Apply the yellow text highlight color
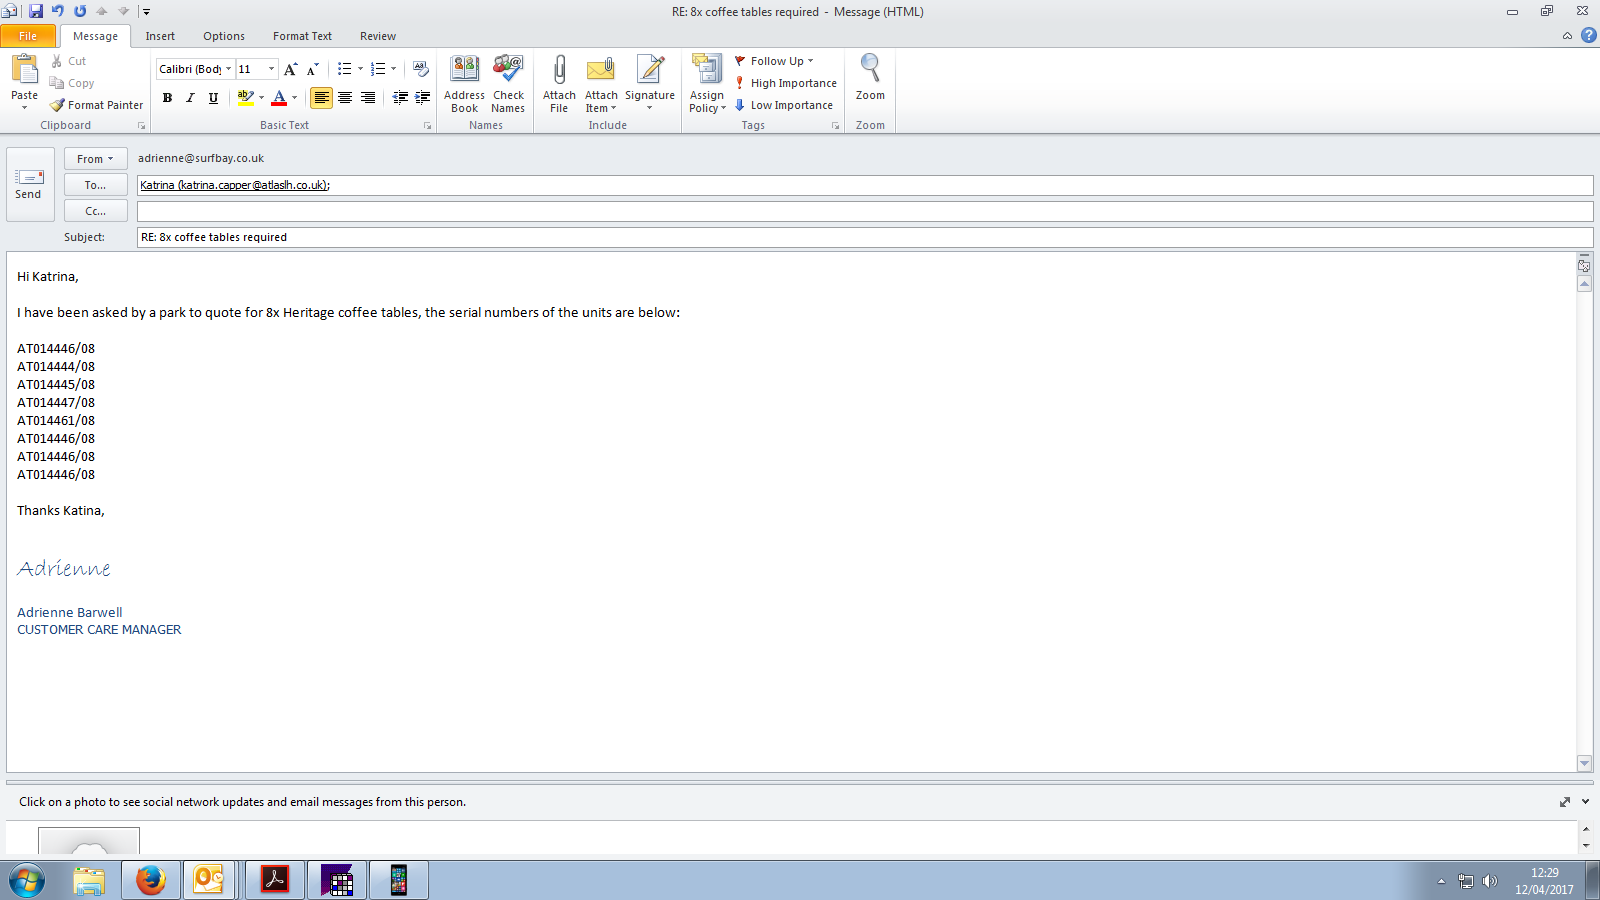 click(245, 97)
